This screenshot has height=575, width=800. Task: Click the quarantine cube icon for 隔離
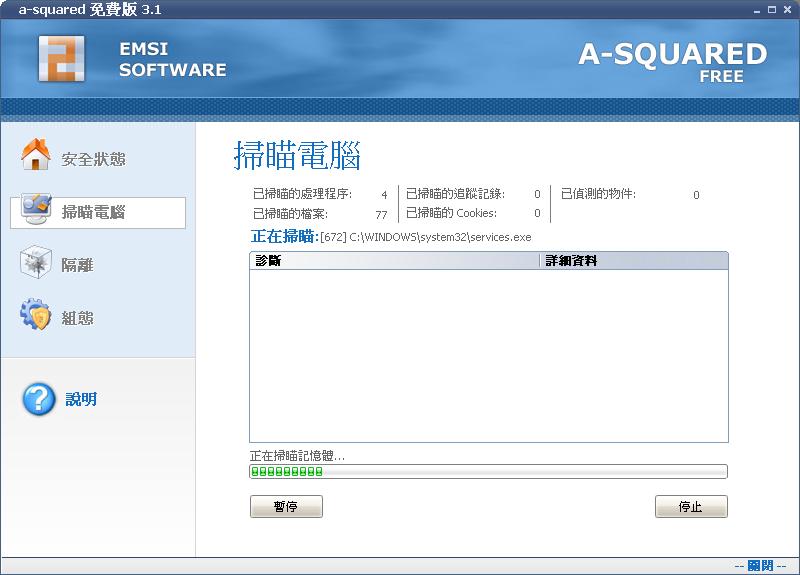click(x=36, y=262)
